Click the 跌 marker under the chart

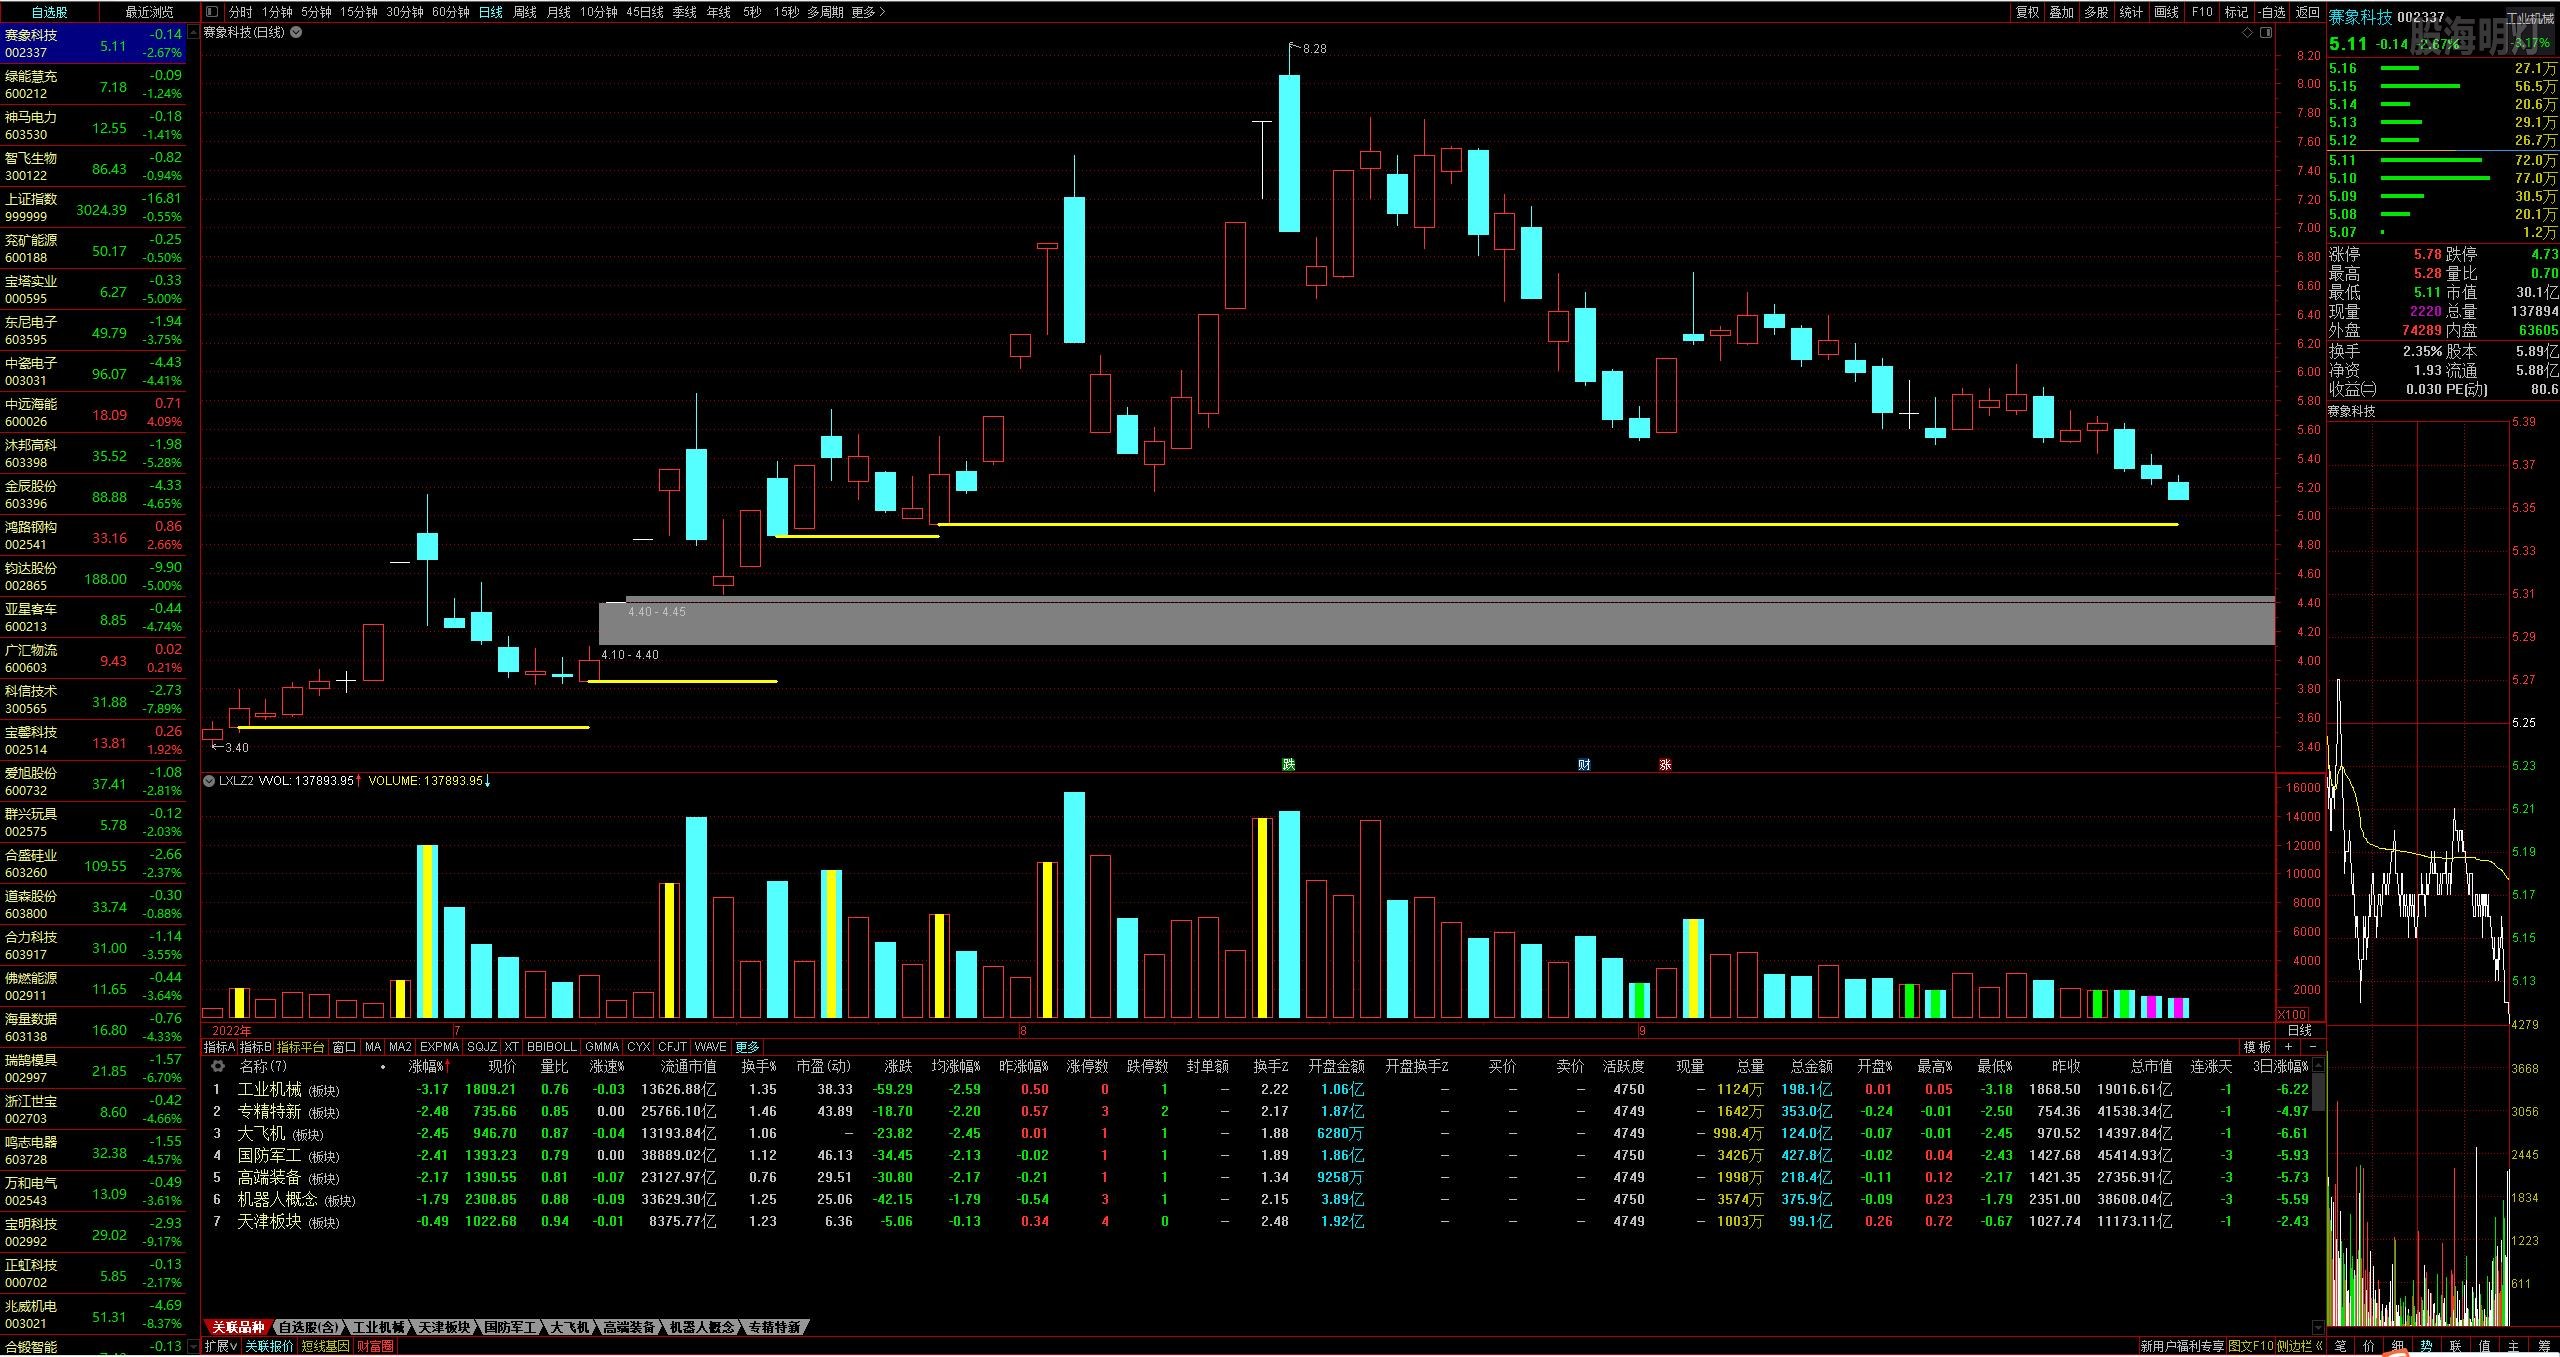[1289, 764]
